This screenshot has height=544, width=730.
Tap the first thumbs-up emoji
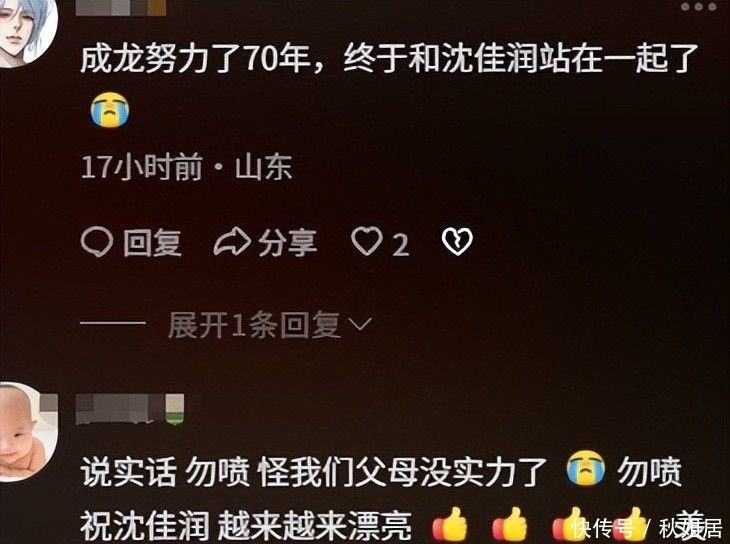(x=450, y=525)
